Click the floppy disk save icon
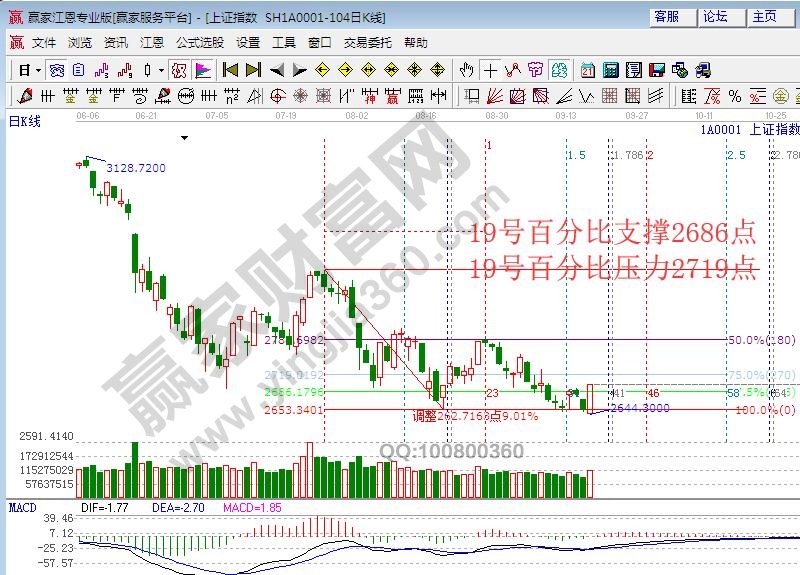The height and width of the screenshot is (575, 800). click(x=657, y=70)
